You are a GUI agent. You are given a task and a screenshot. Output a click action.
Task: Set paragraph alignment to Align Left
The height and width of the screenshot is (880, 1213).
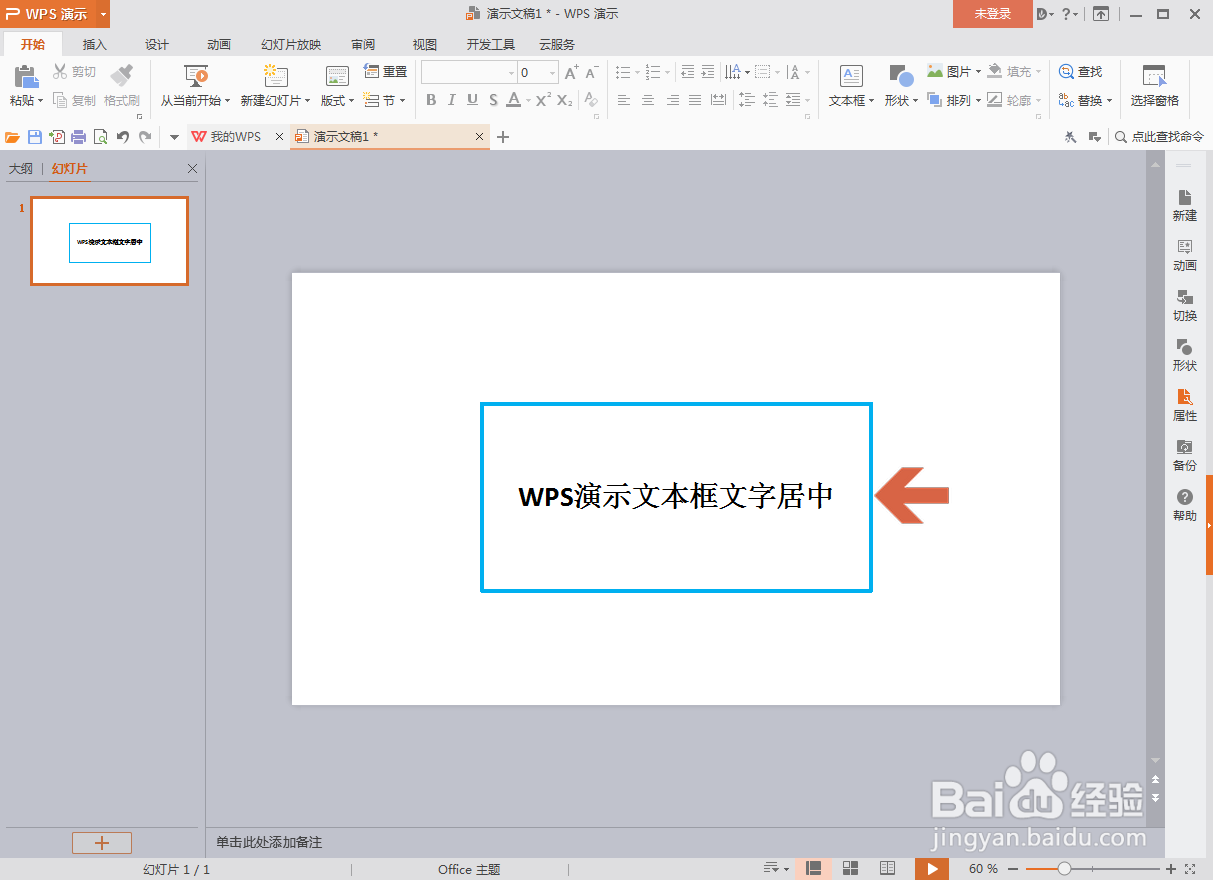click(624, 100)
